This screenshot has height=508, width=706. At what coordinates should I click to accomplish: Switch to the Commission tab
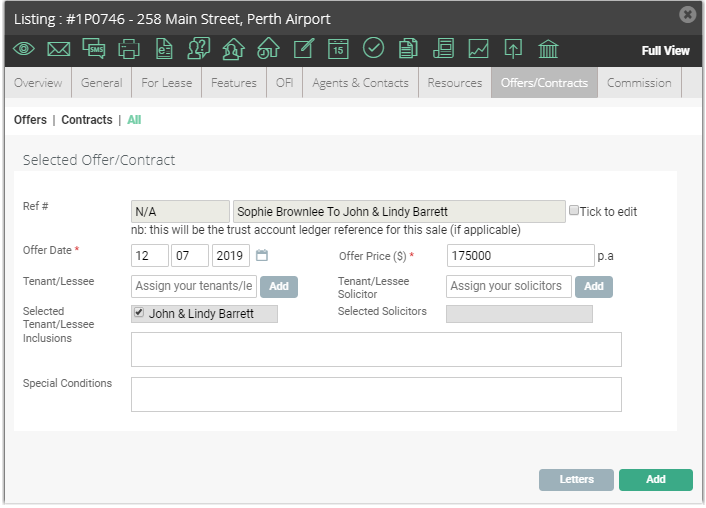point(639,82)
